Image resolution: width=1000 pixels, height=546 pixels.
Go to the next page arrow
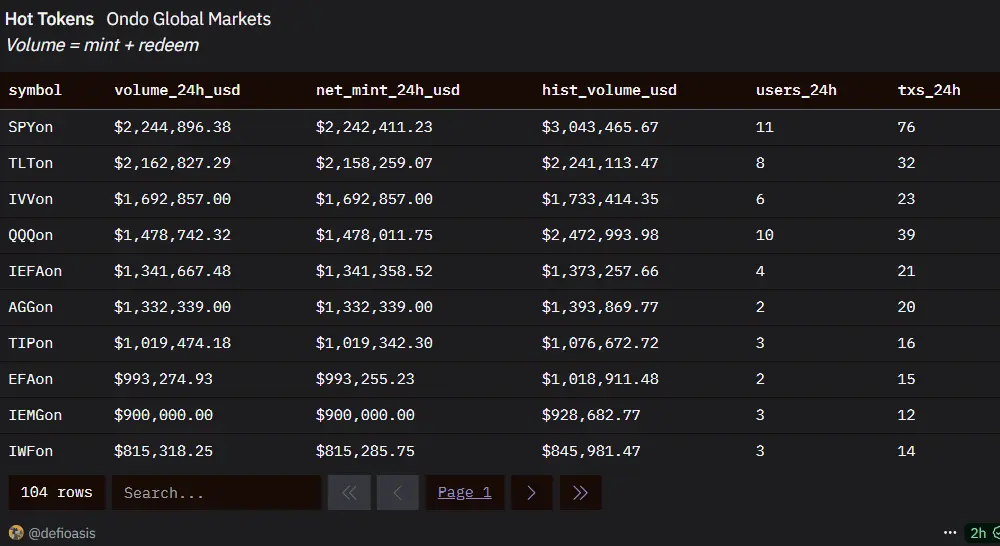pos(531,492)
